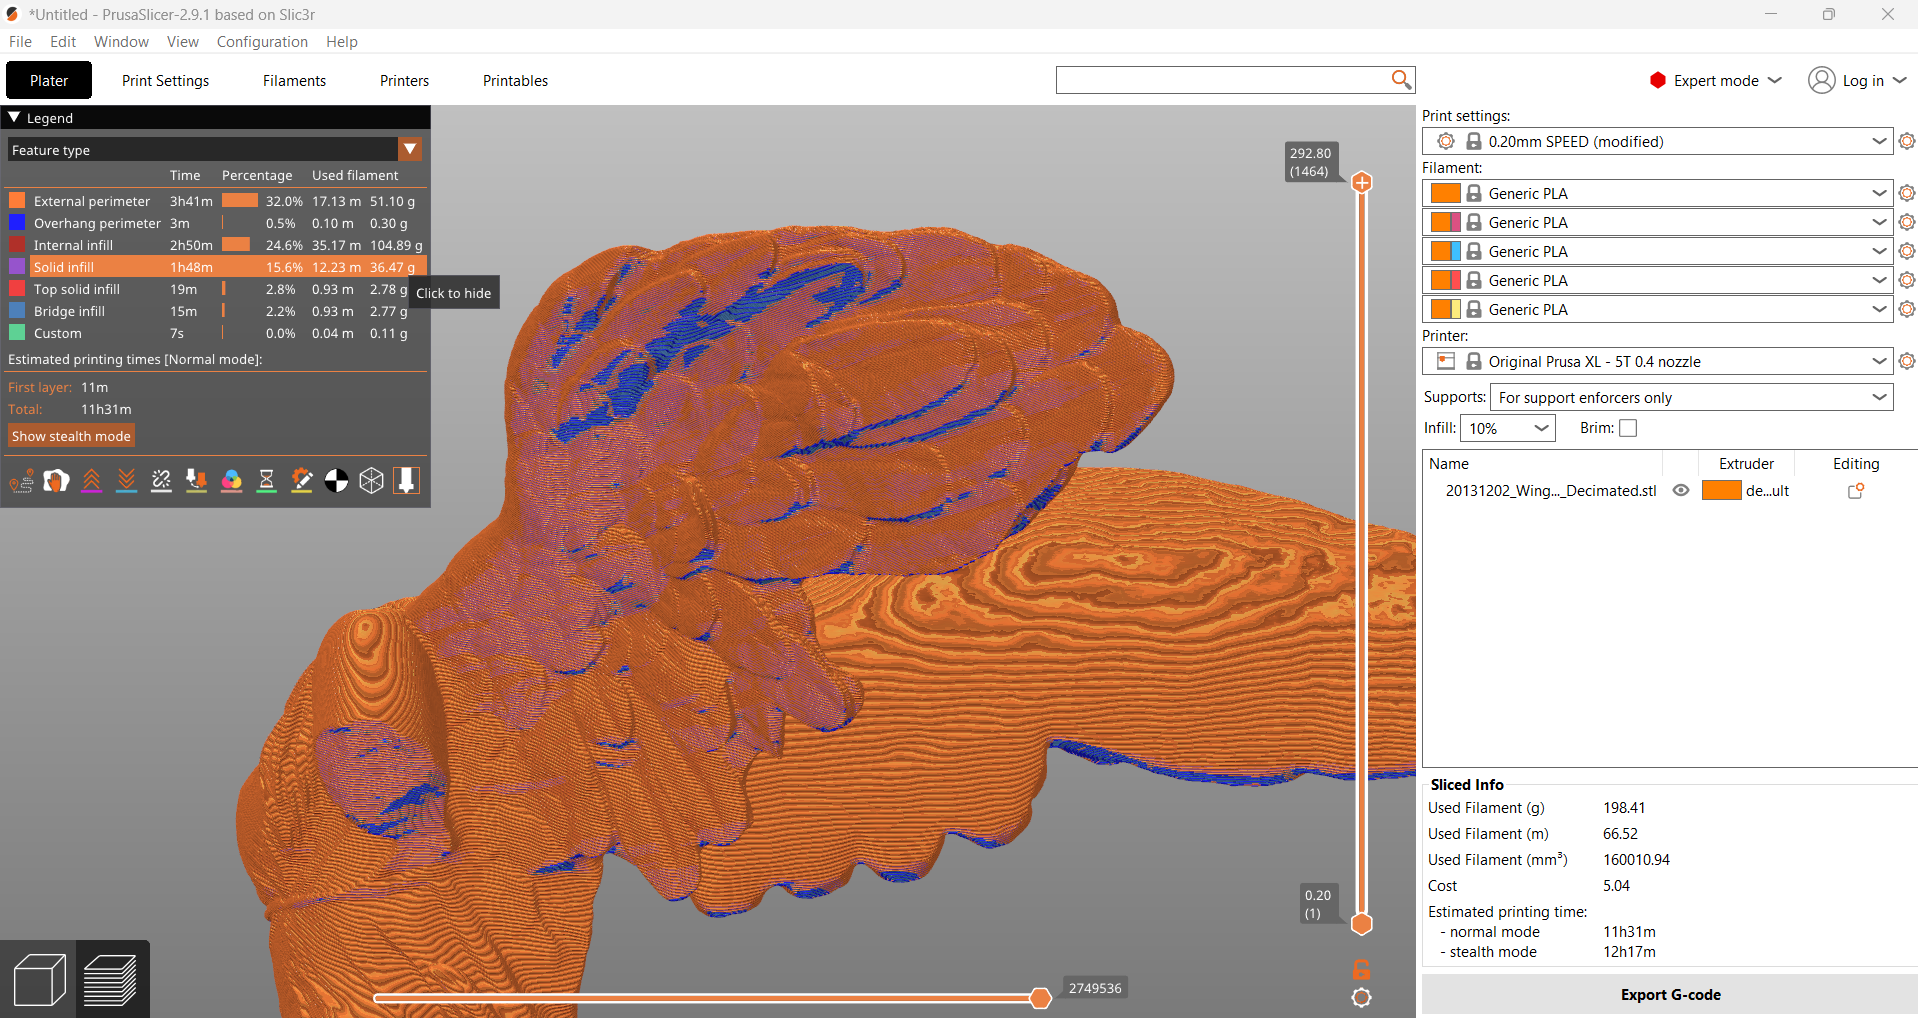Enable the Brim checkbox
The width and height of the screenshot is (1918, 1018).
point(1628,428)
